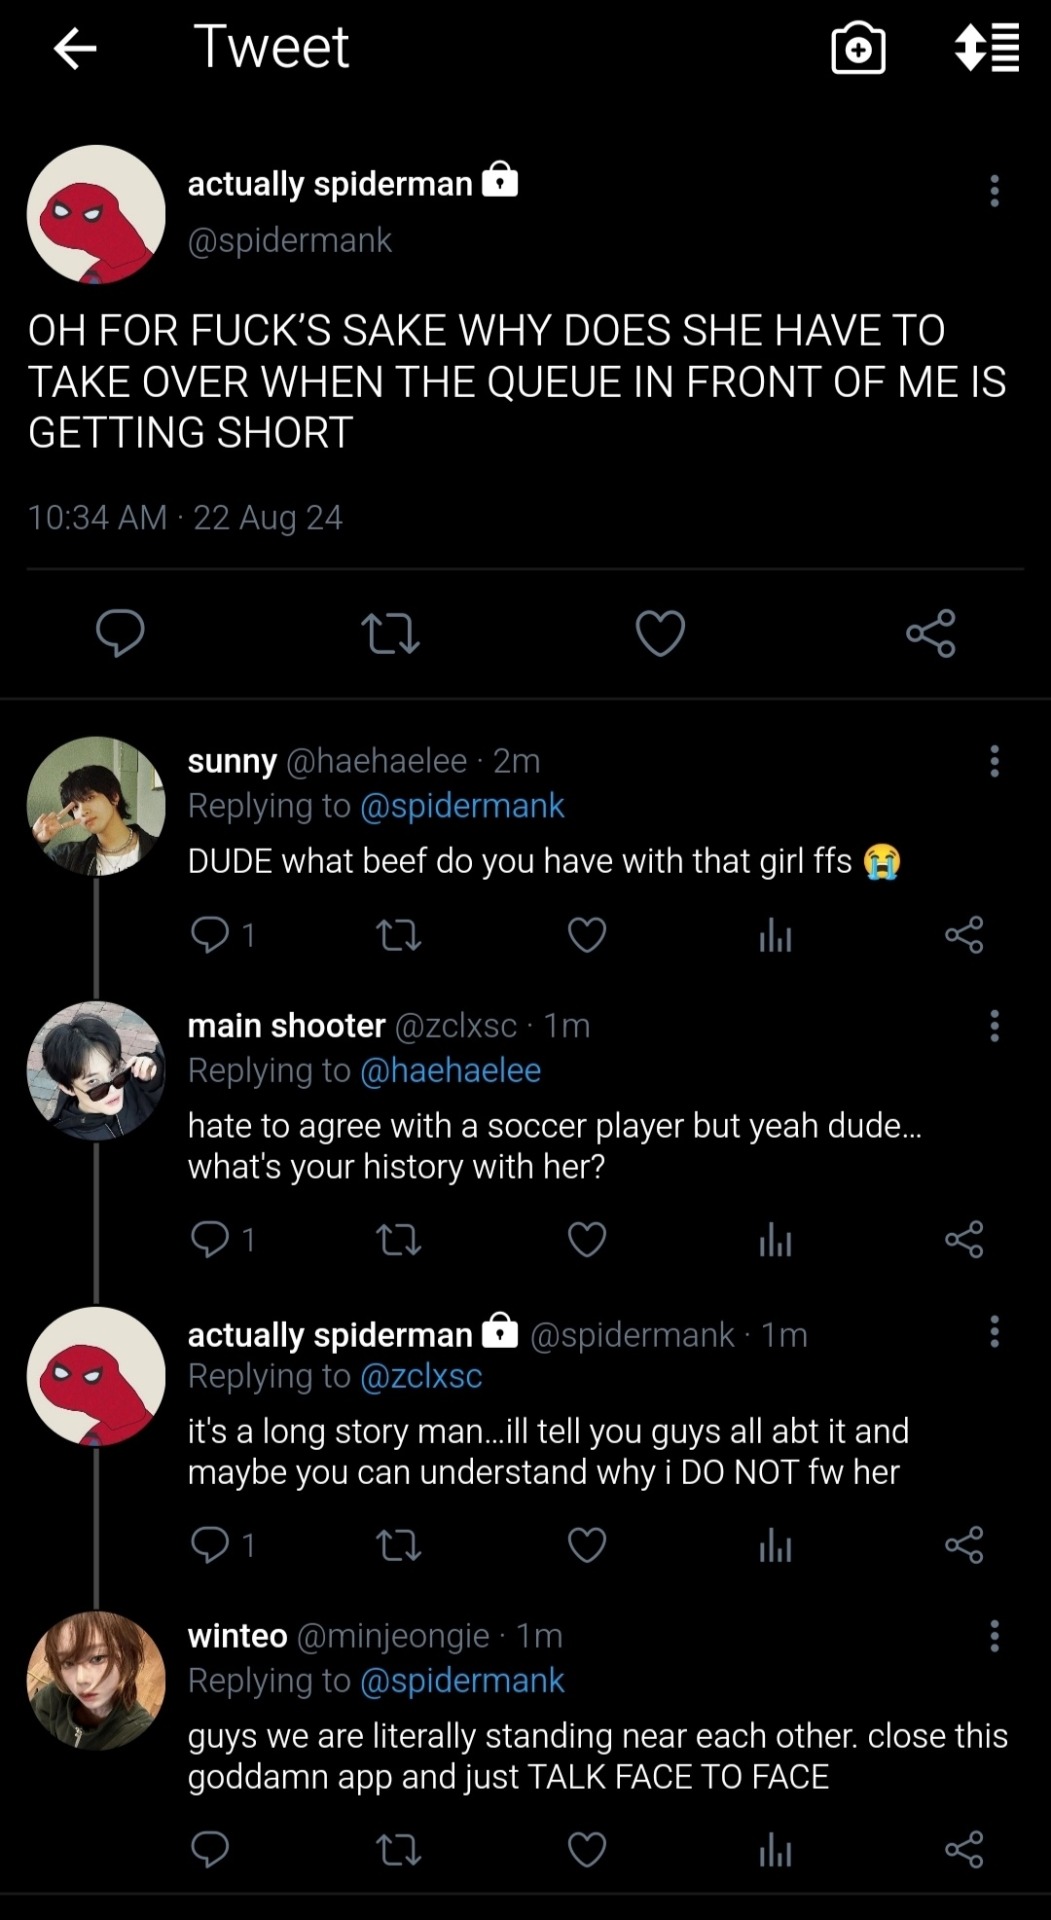This screenshot has height=1920, width=1051.
Task: Like main shooter's reply
Action: click(587, 1240)
